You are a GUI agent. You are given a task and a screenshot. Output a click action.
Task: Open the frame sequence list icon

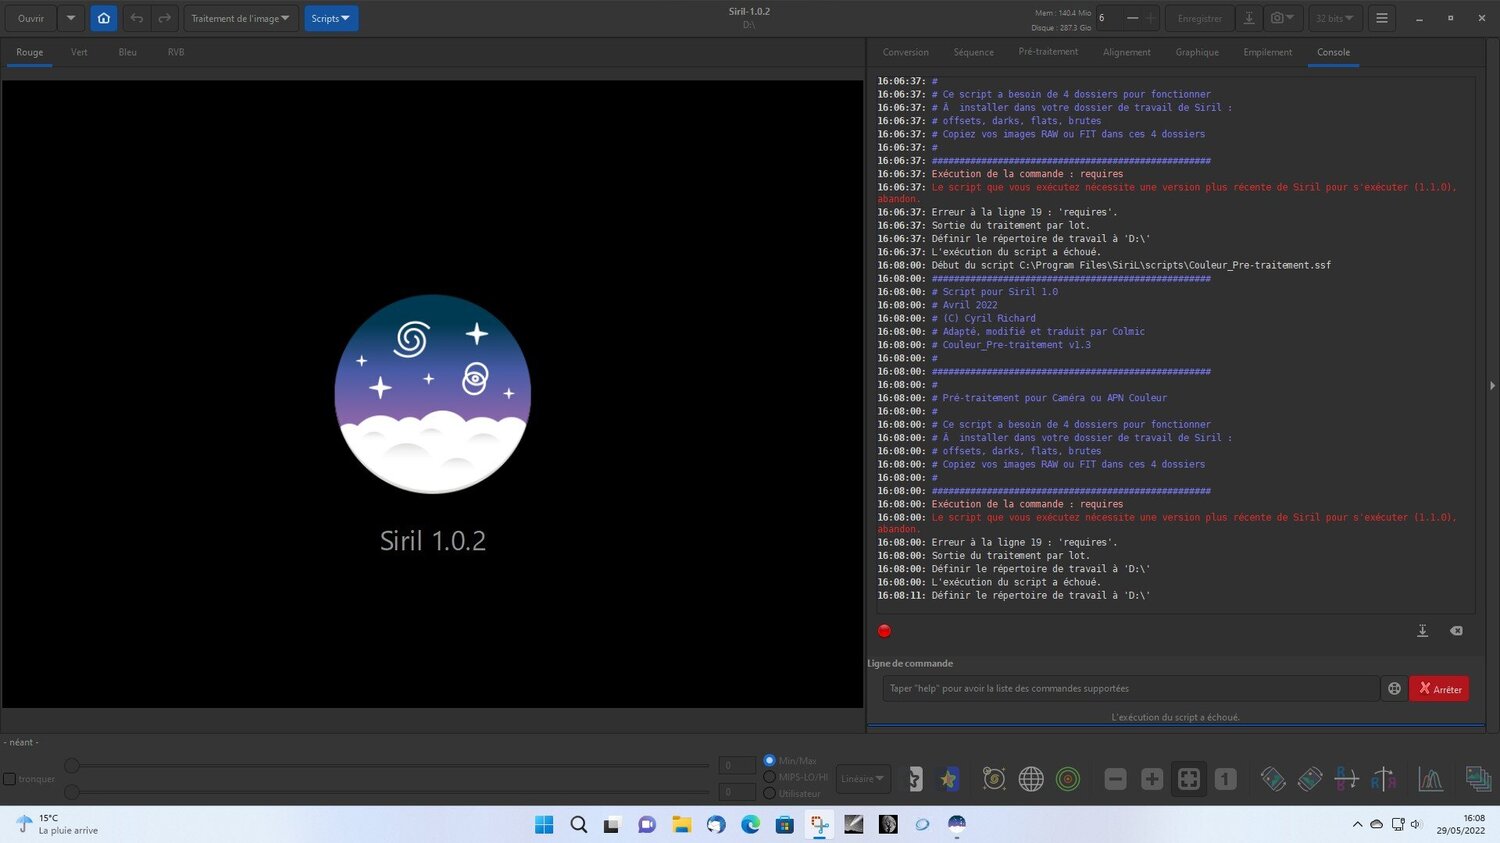point(1478,779)
